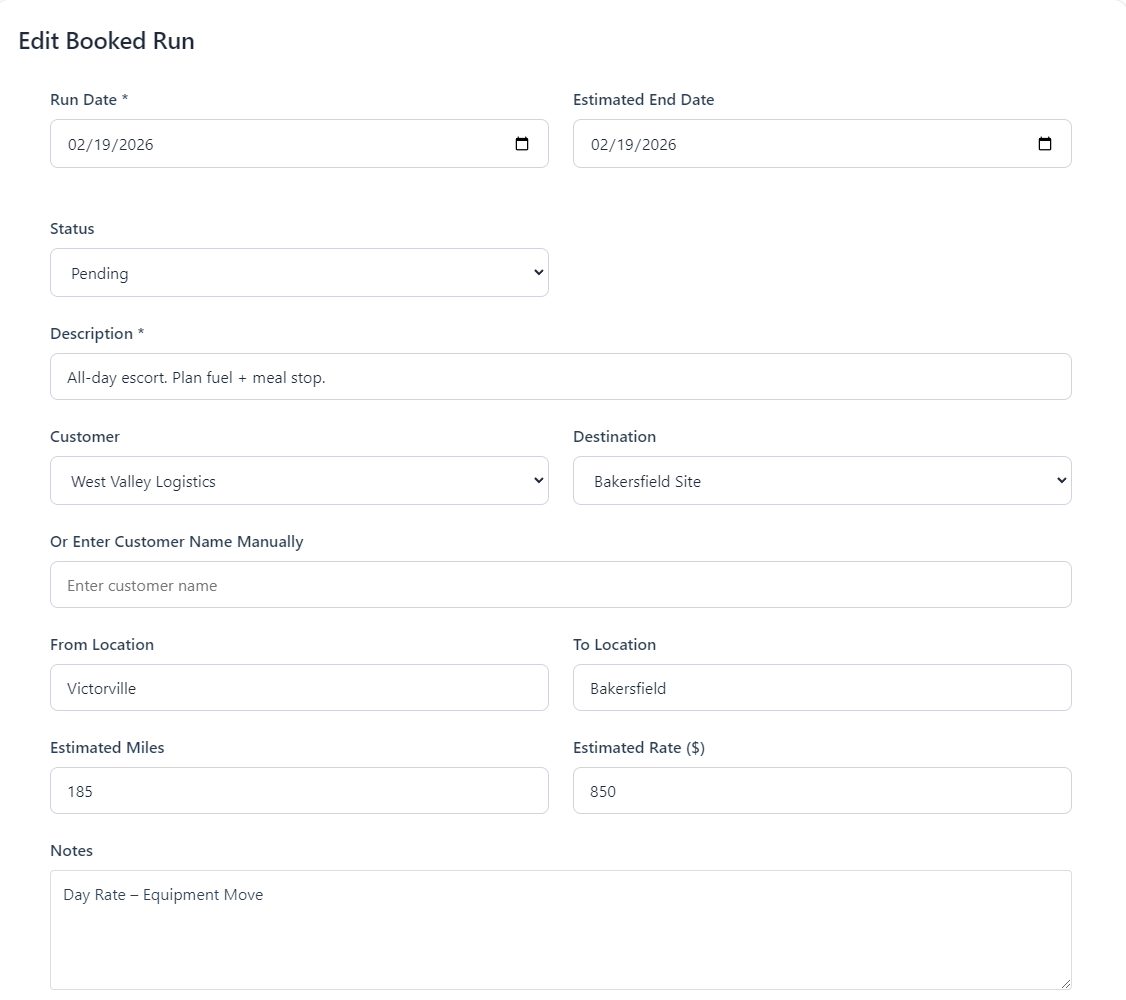
Task: Select the Notes label above the text area
Action: tap(71, 850)
